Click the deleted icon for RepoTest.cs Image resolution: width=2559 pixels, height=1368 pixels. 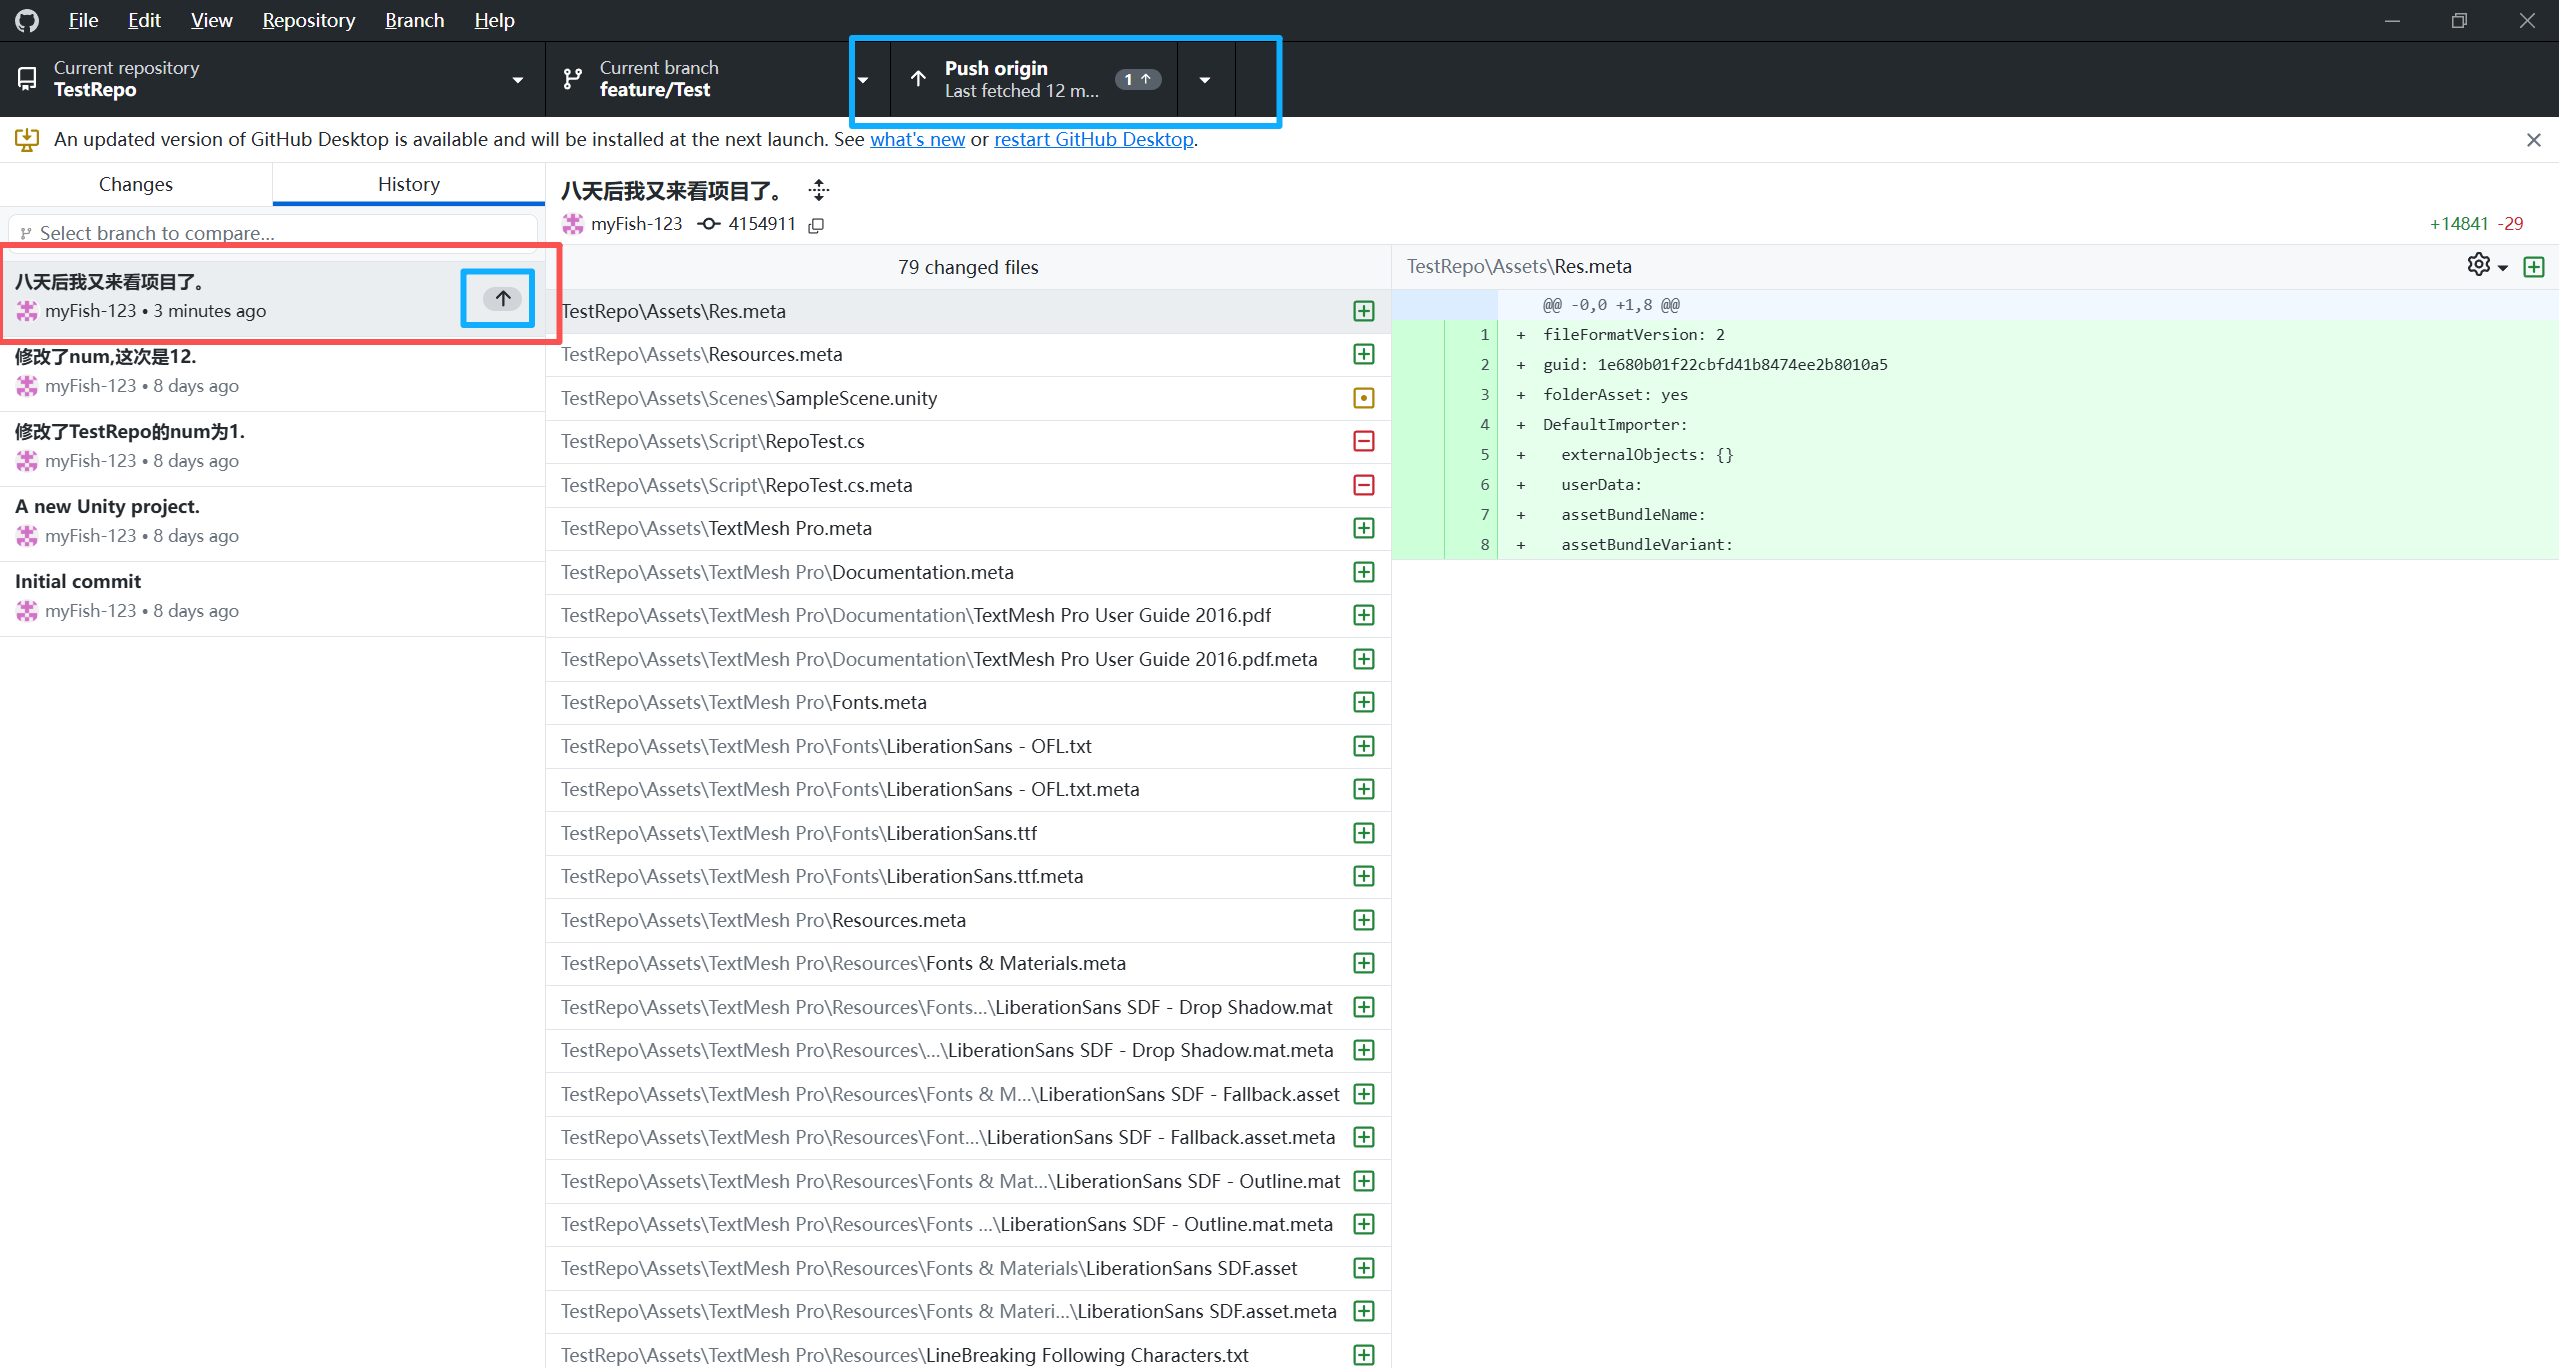click(1363, 441)
